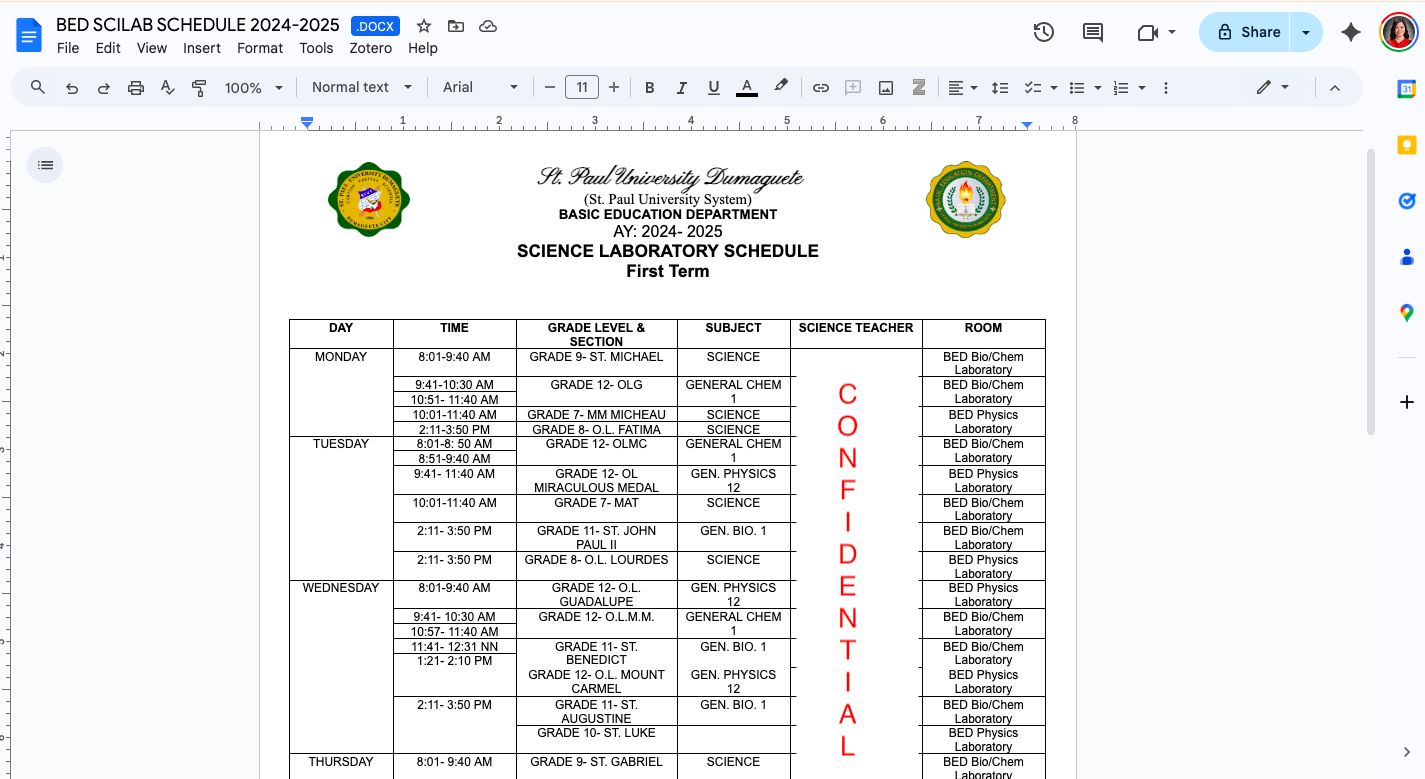Click the Share button
This screenshot has height=779, width=1425.
coord(1246,32)
